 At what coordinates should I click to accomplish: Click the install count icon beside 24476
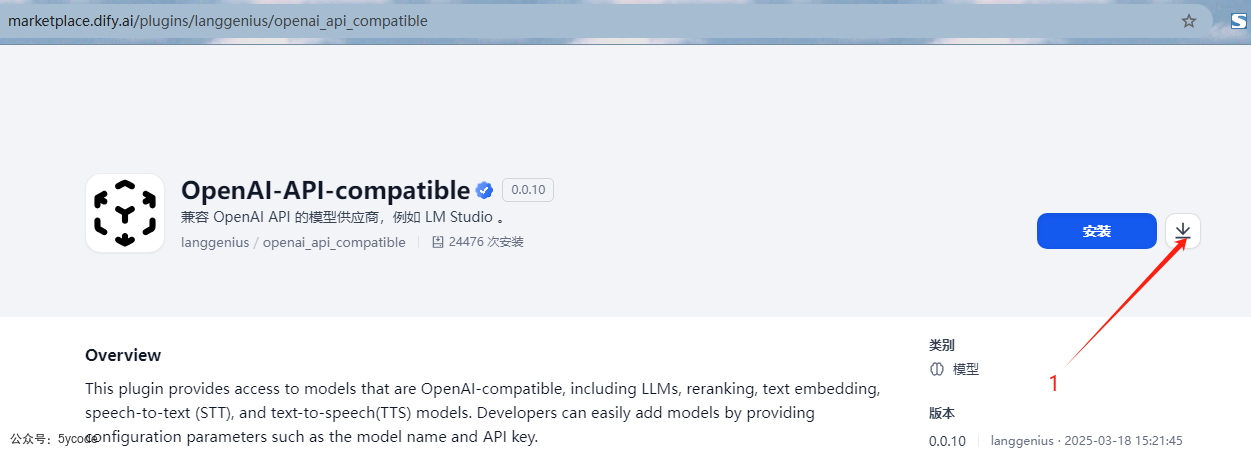tap(438, 242)
